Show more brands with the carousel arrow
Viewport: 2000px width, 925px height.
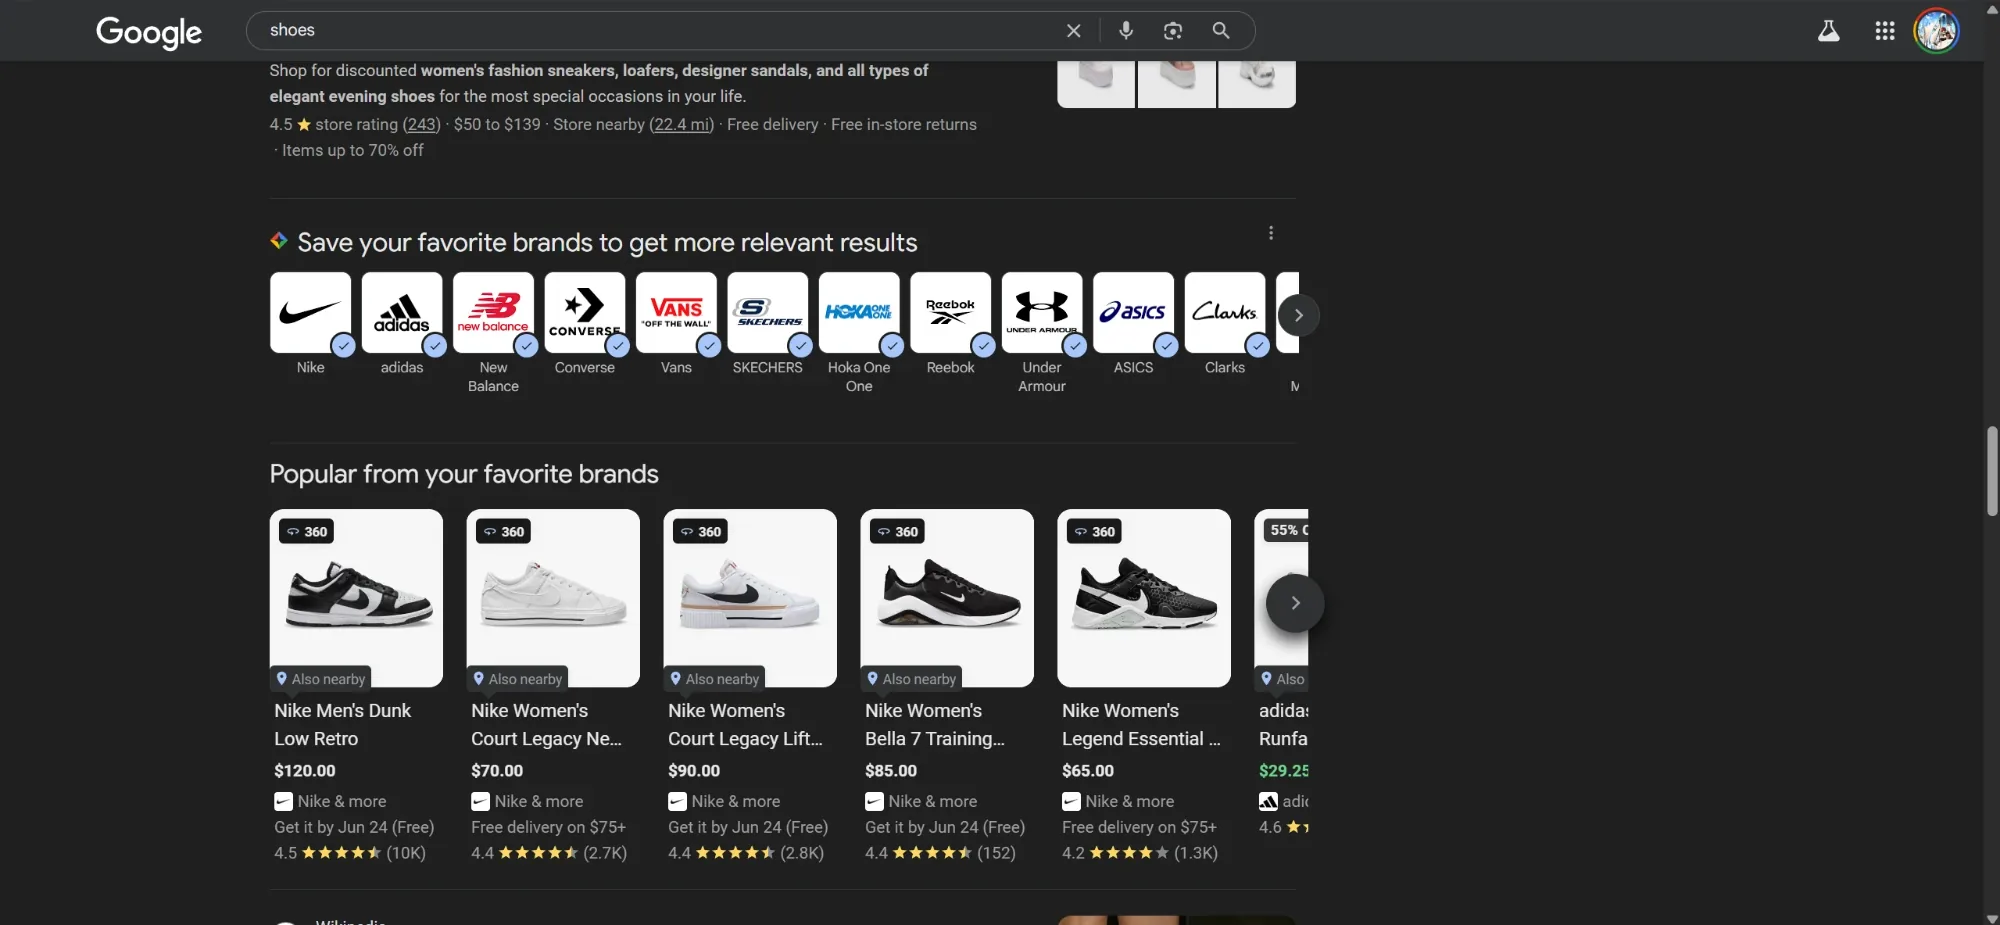coord(1299,315)
